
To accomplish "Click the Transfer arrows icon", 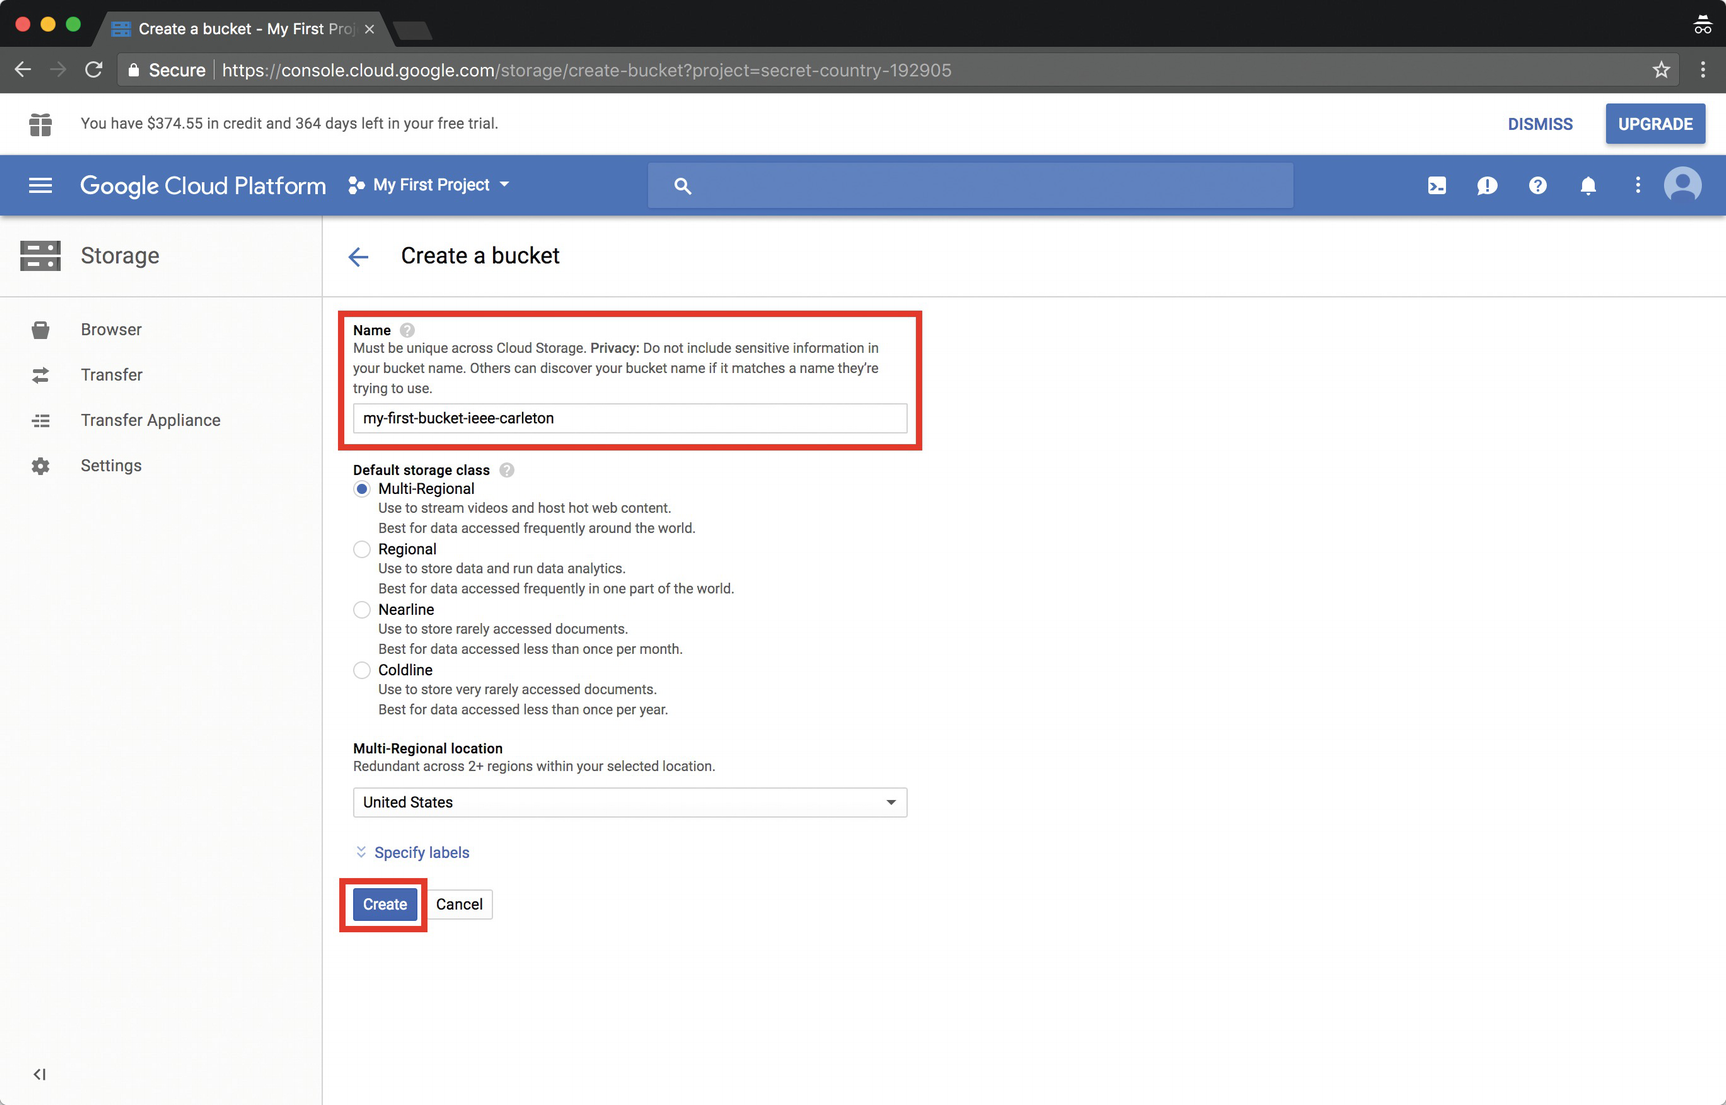I will pyautogui.click(x=40, y=375).
